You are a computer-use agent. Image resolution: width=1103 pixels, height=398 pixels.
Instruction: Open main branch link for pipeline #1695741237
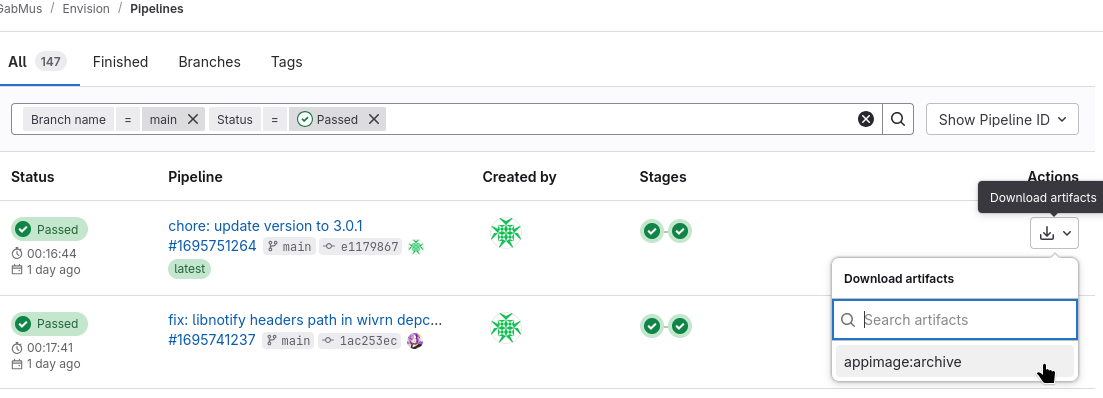pyautogui.click(x=295, y=341)
